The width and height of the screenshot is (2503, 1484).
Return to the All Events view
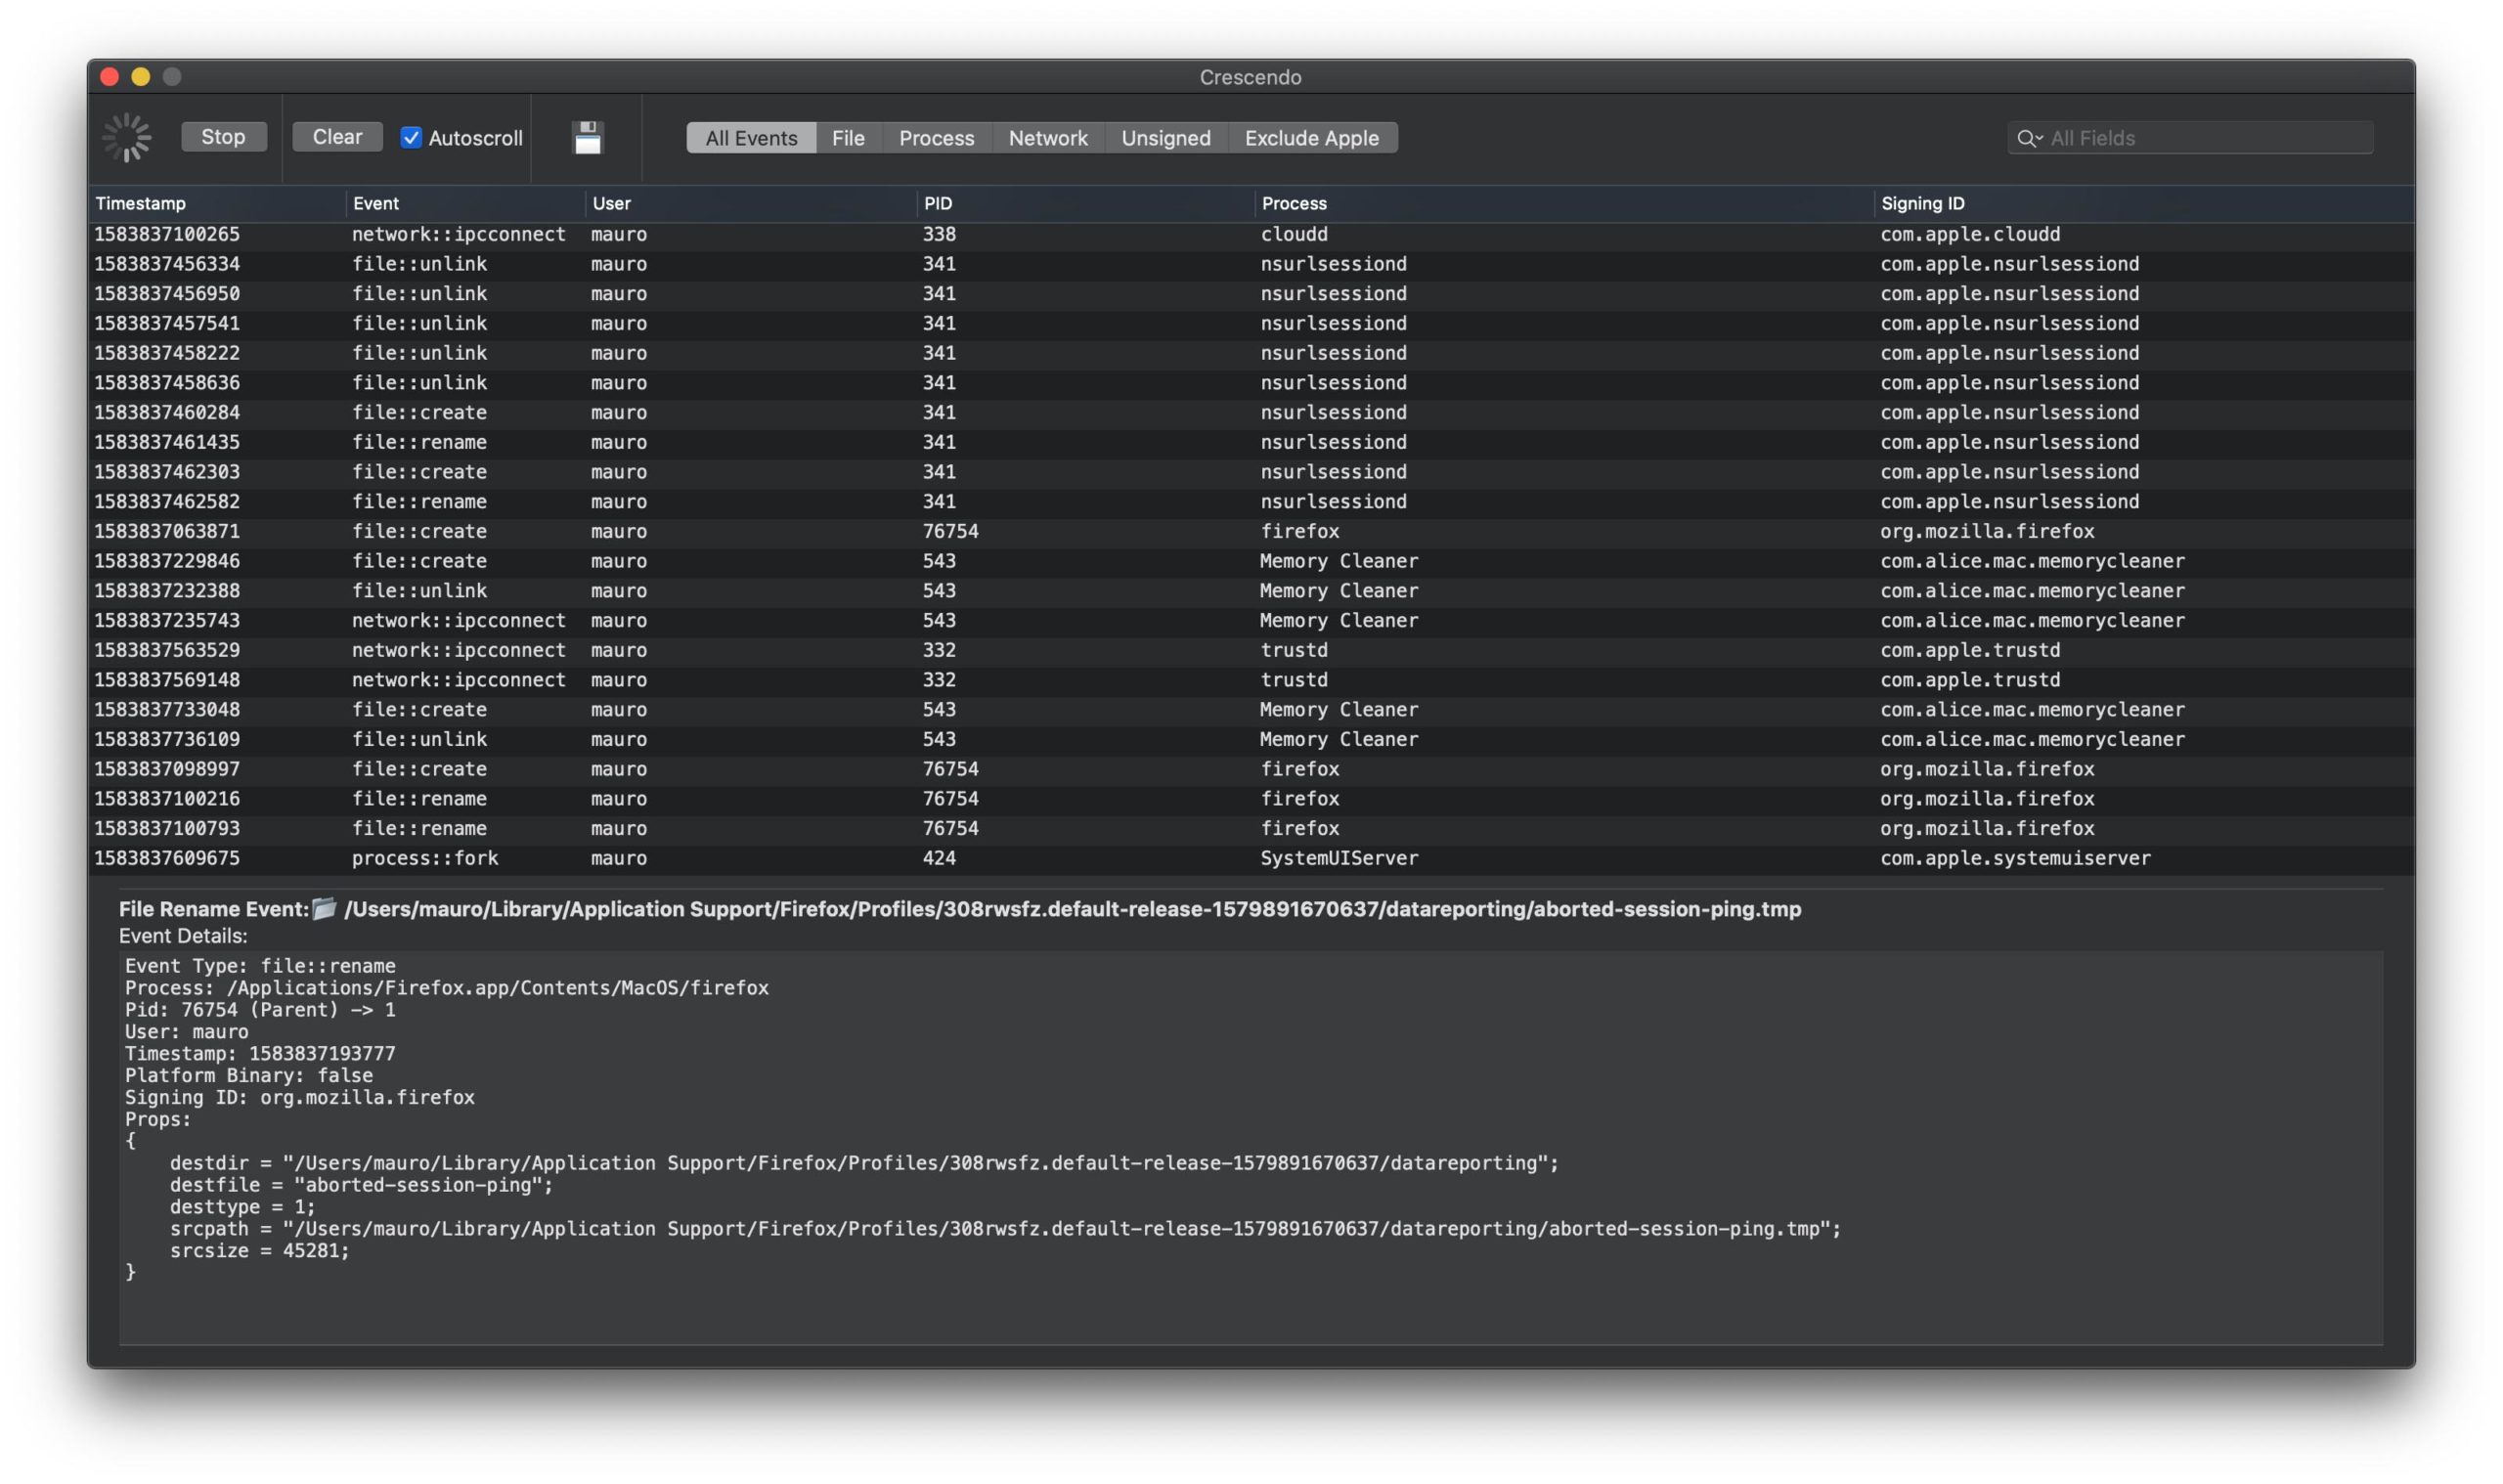coord(750,138)
